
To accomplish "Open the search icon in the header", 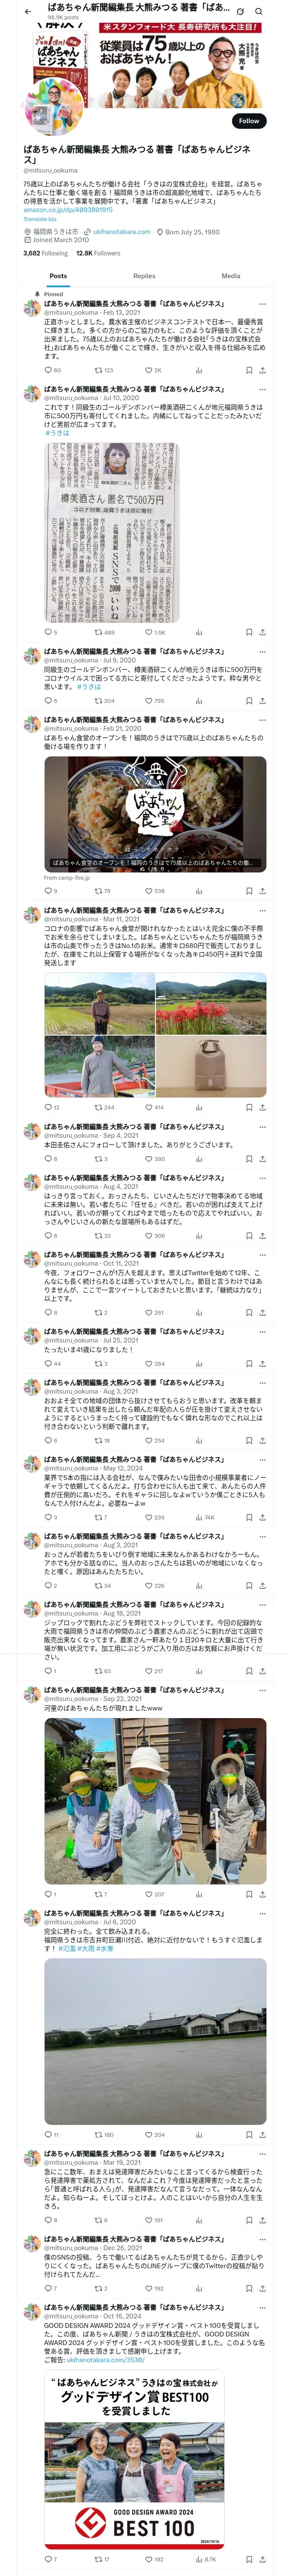I will point(258,12).
